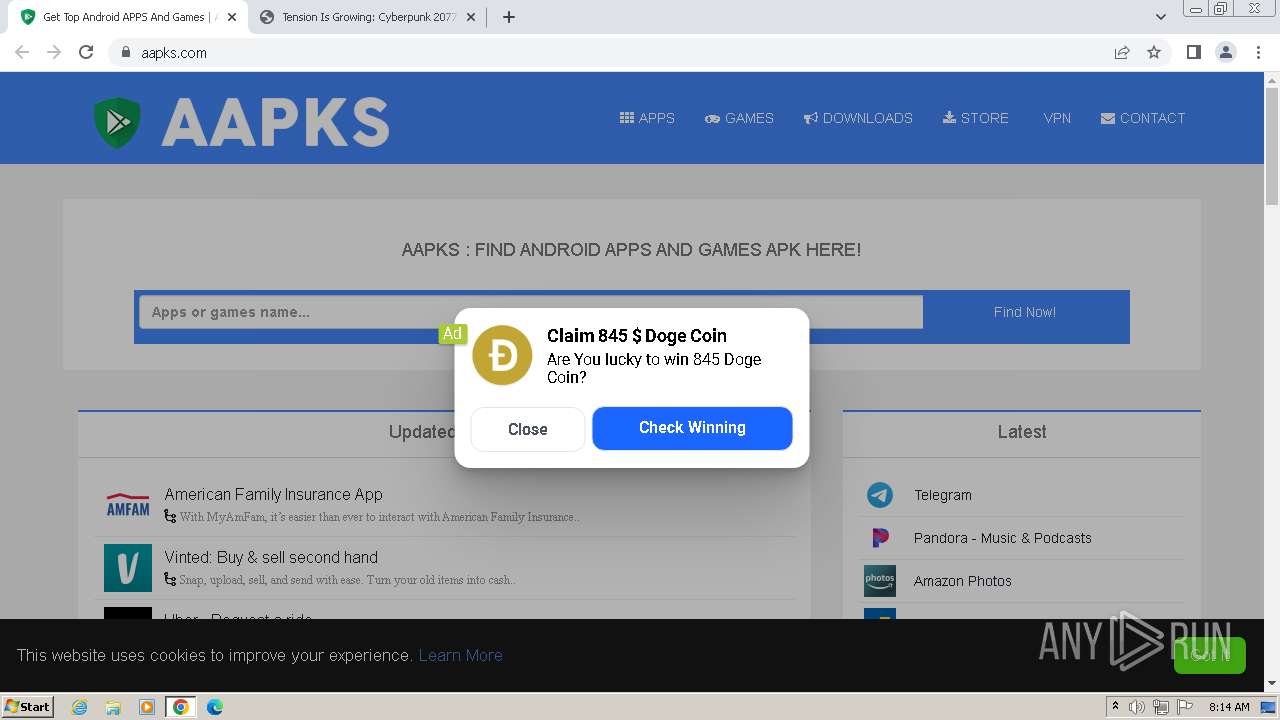Open File Explorer from taskbar

pos(113,707)
